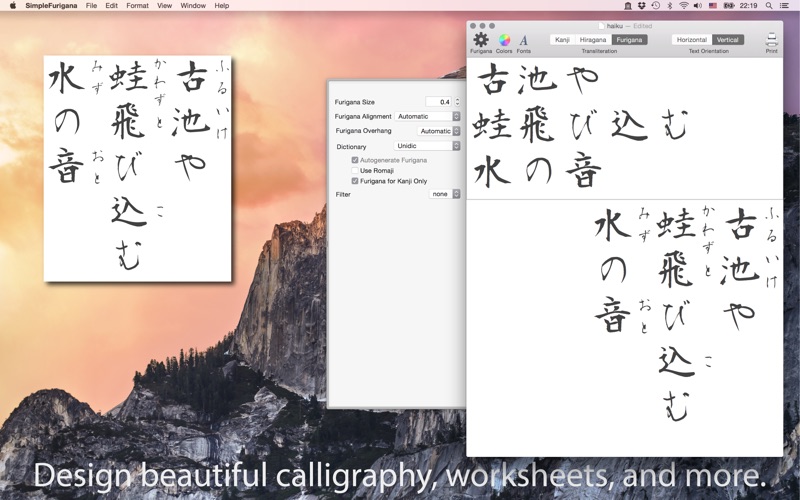This screenshot has height=500, width=800.
Task: Click the Print icon
Action: click(771, 40)
